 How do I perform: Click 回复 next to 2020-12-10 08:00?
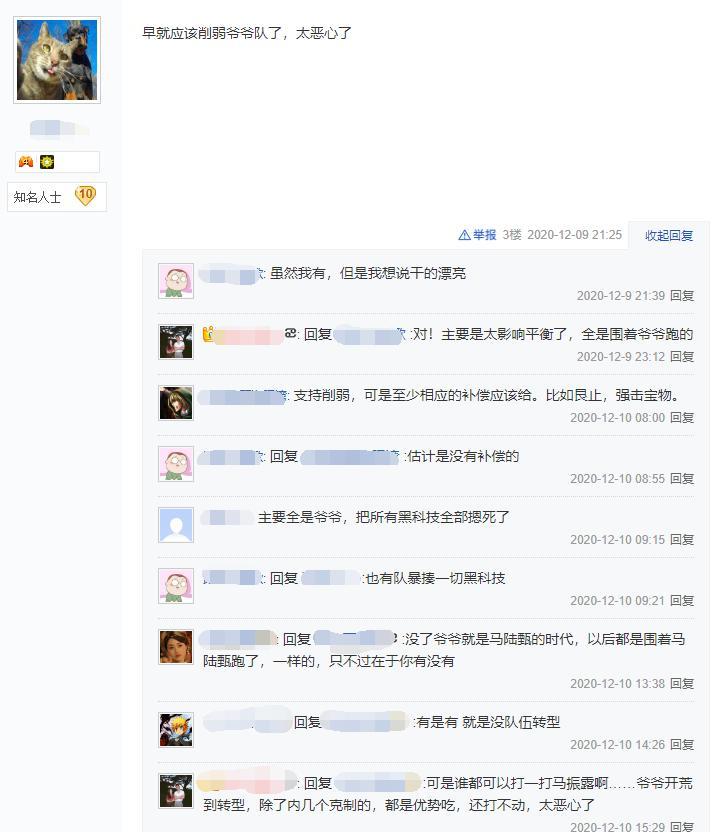click(x=682, y=418)
